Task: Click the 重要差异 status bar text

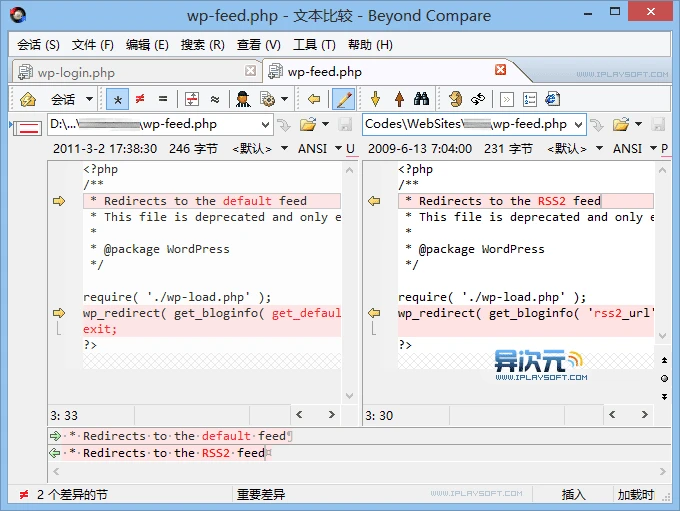Action: 261,495
